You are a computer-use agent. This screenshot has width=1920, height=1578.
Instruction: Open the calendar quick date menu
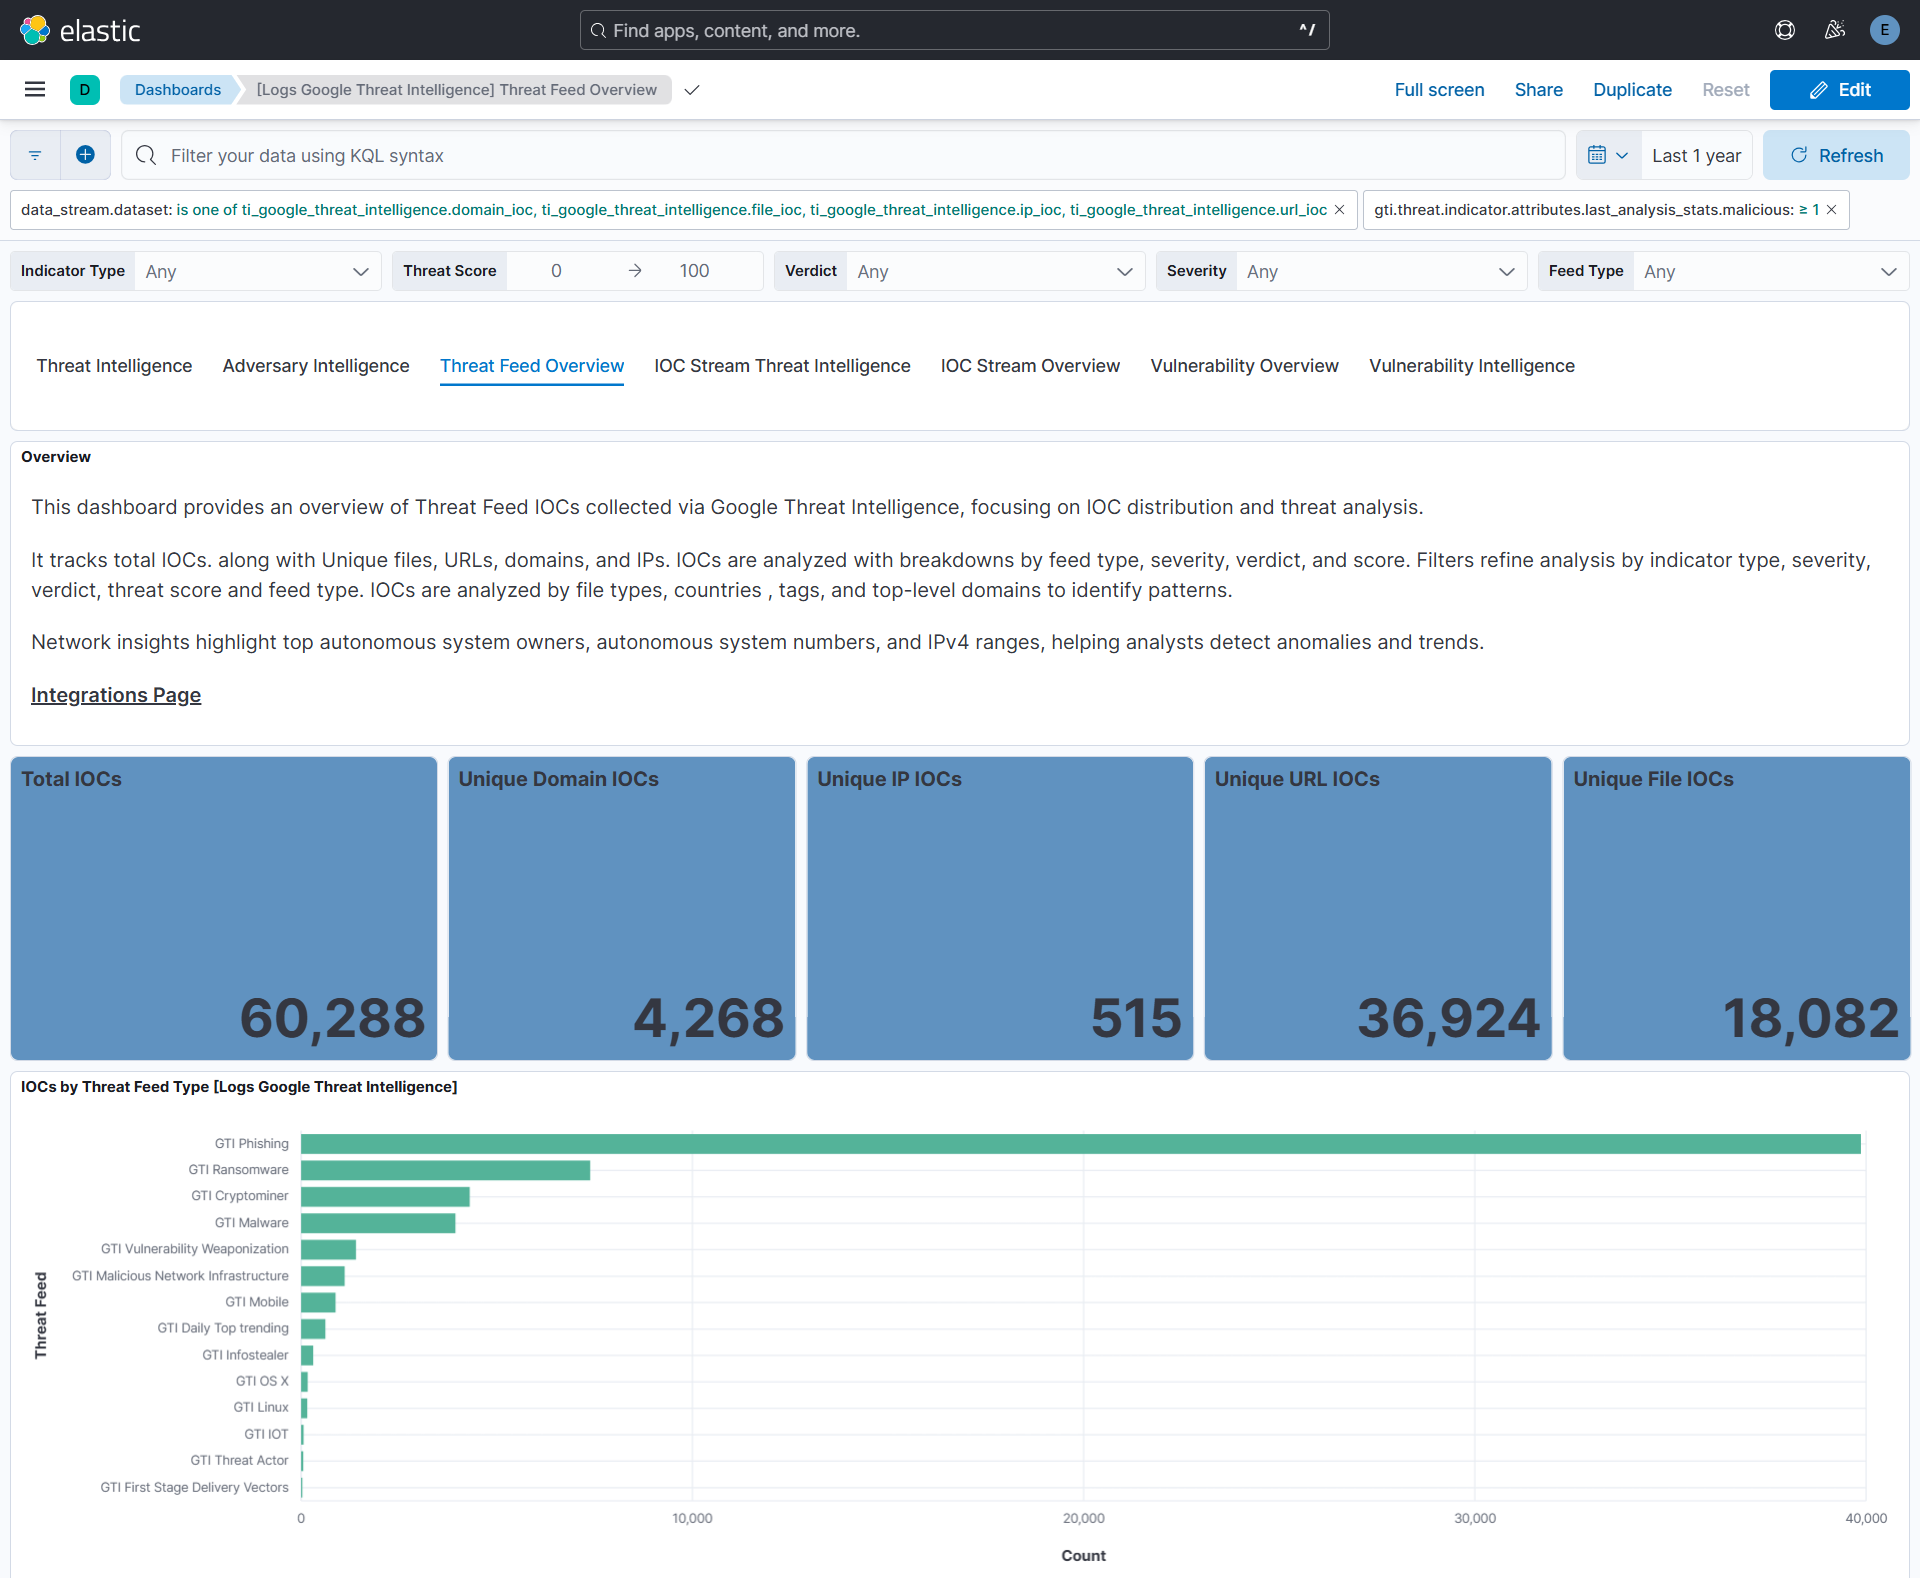[x=1608, y=155]
